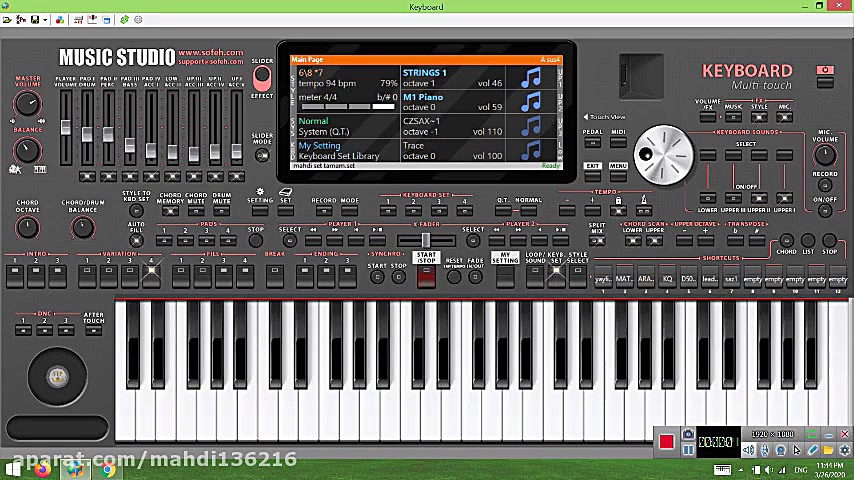Image resolution: width=854 pixels, height=480 pixels.
Task: Click the MASTER VOLUME knob
Action: point(27,103)
